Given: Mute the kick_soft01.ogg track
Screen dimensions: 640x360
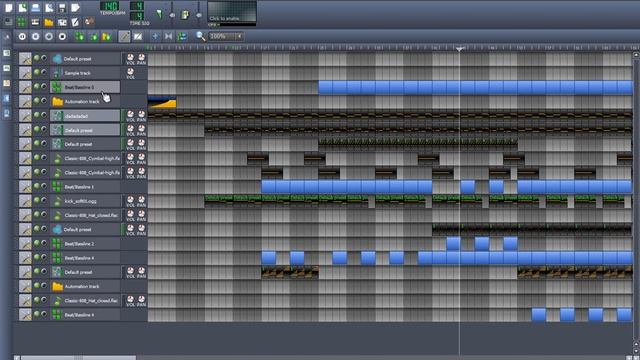Looking at the screenshot, I should point(37,200).
